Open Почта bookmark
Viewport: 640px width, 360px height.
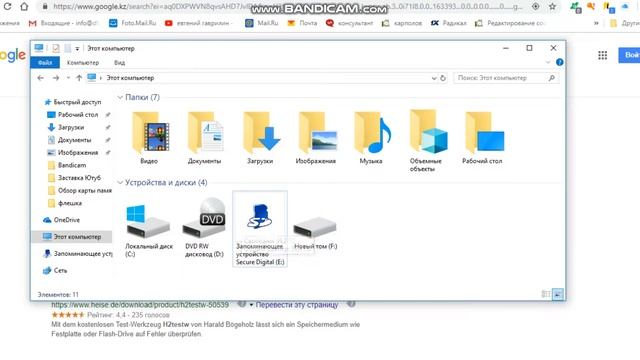[302, 23]
